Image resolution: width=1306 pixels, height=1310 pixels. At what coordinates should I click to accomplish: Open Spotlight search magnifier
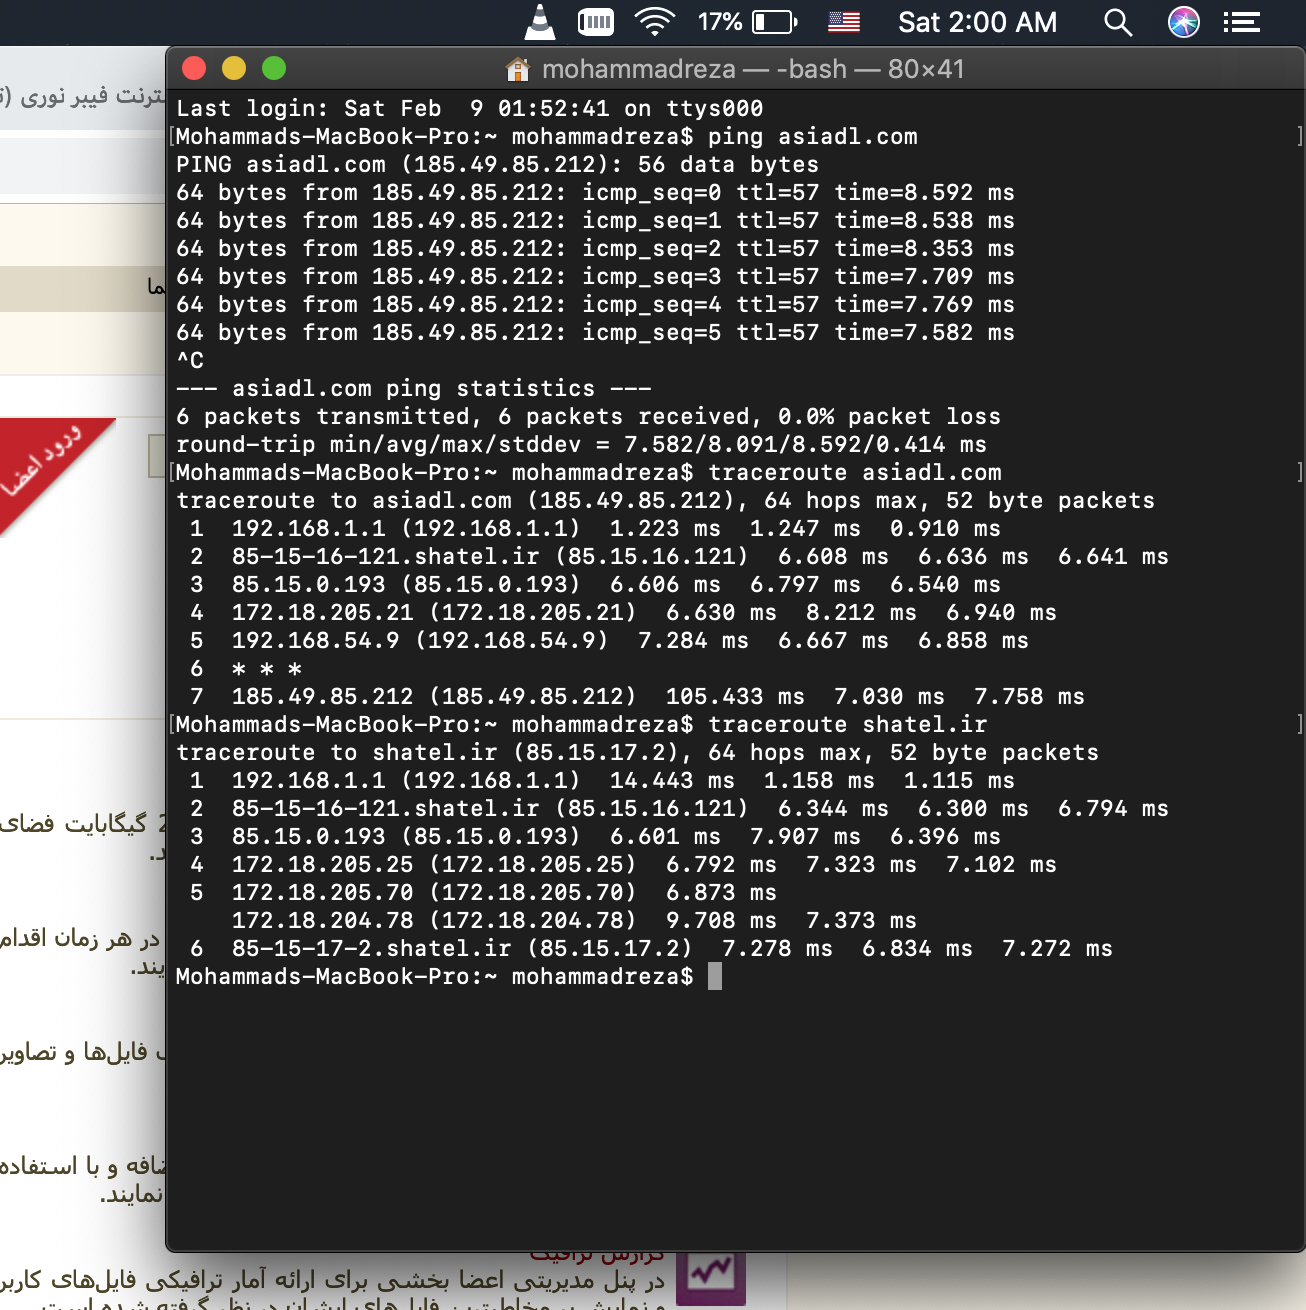[1118, 22]
